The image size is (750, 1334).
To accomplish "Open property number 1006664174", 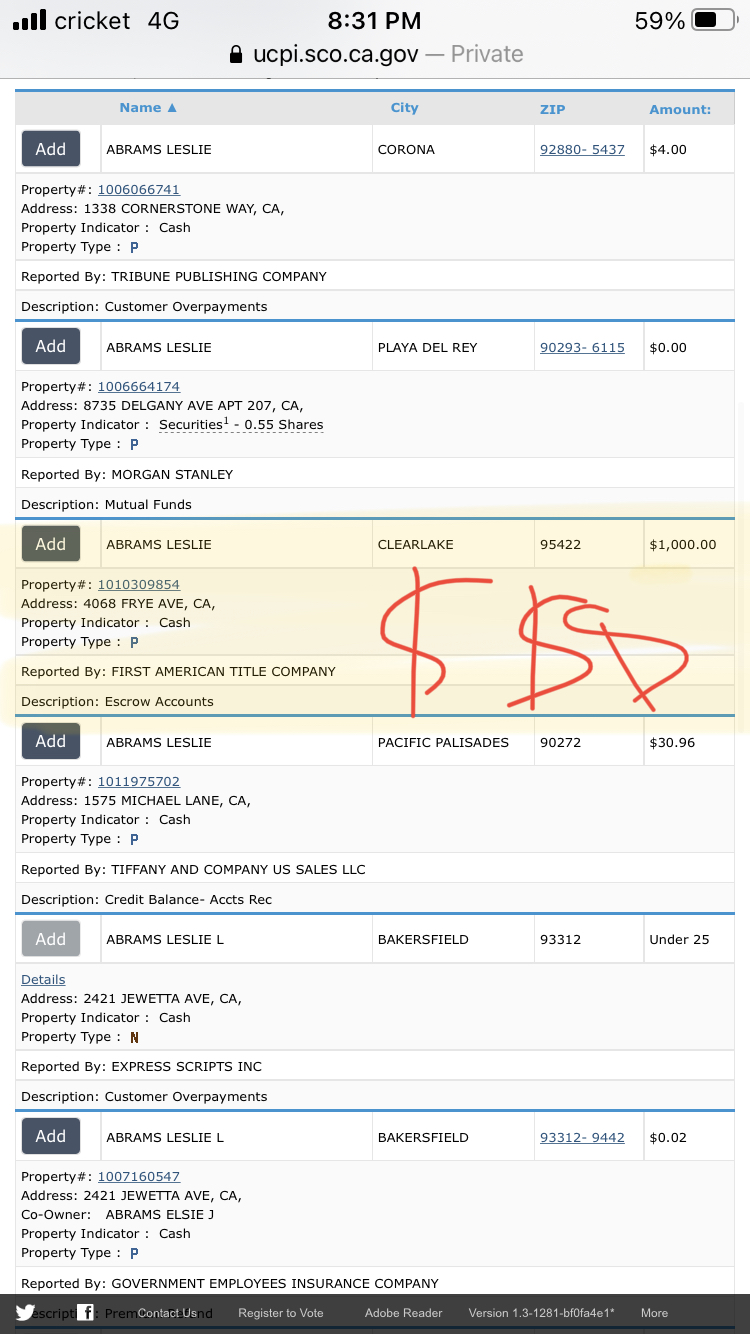I will click(138, 386).
